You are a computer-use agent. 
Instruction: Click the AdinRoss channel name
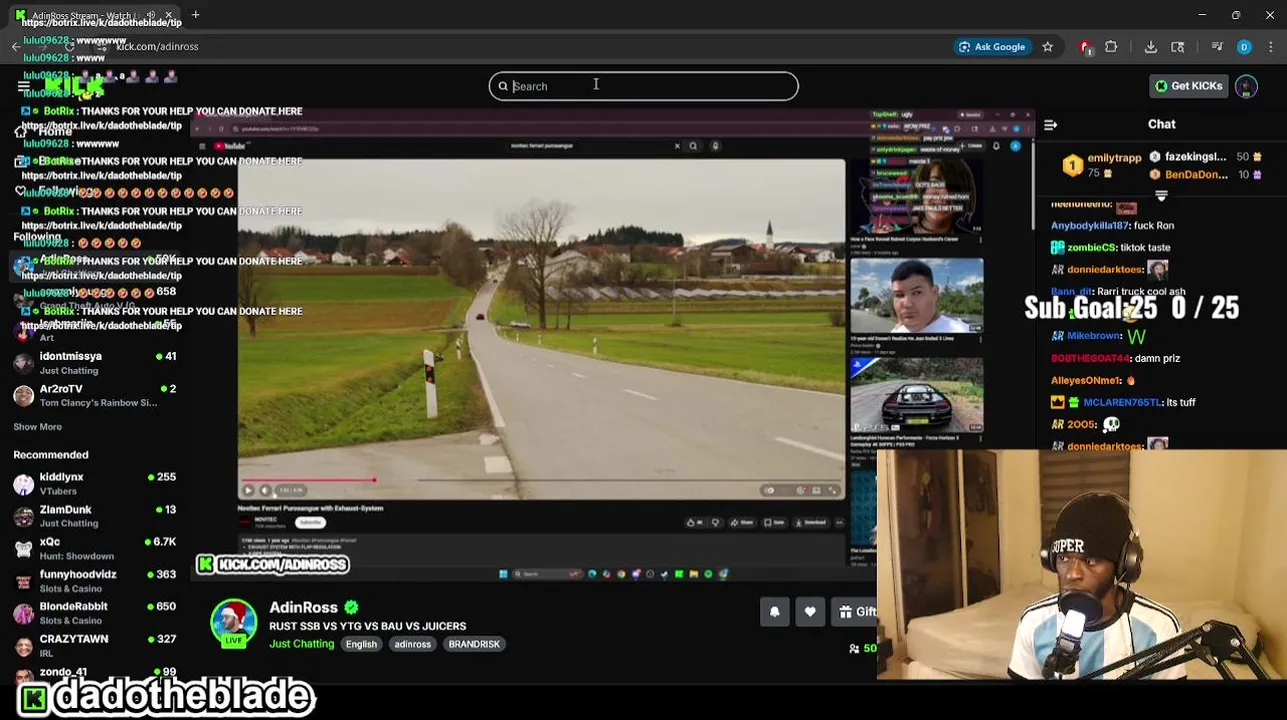[x=303, y=607]
